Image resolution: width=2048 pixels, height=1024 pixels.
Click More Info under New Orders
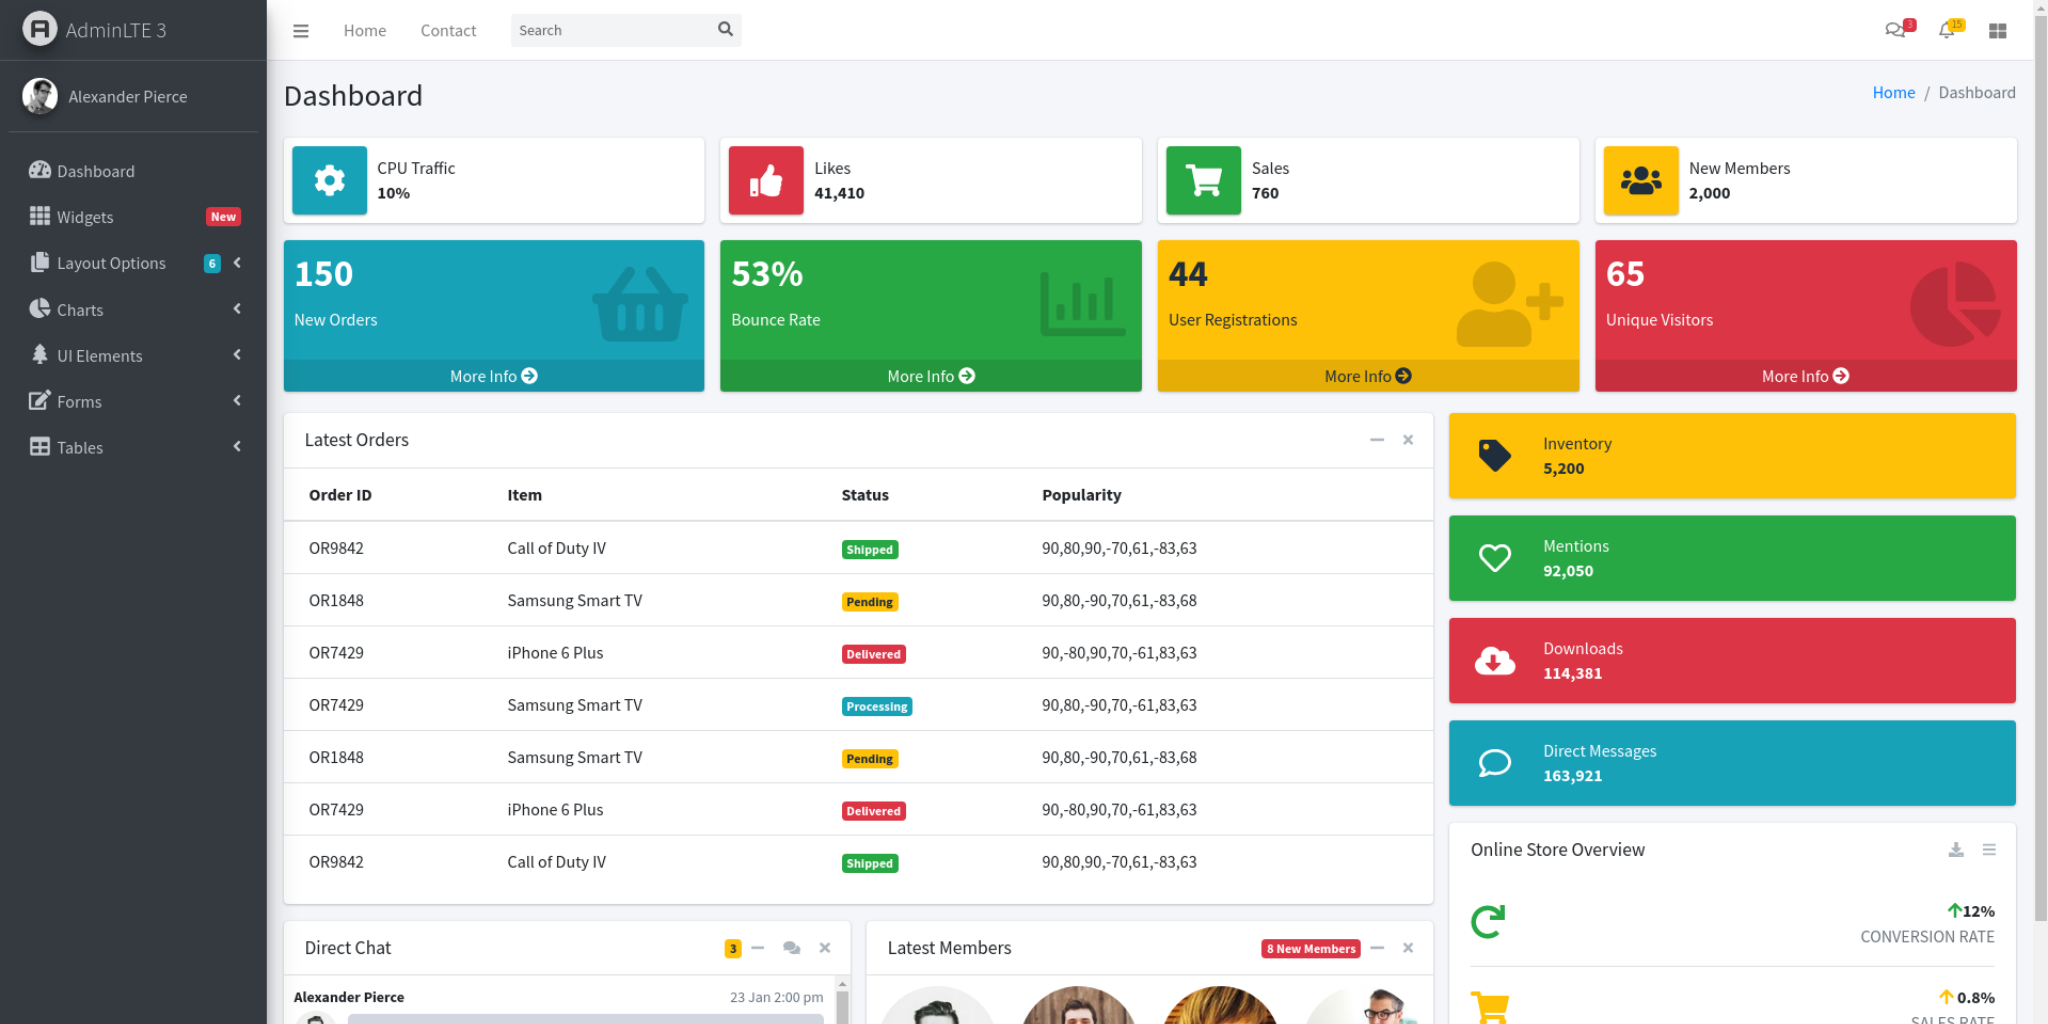point(493,376)
